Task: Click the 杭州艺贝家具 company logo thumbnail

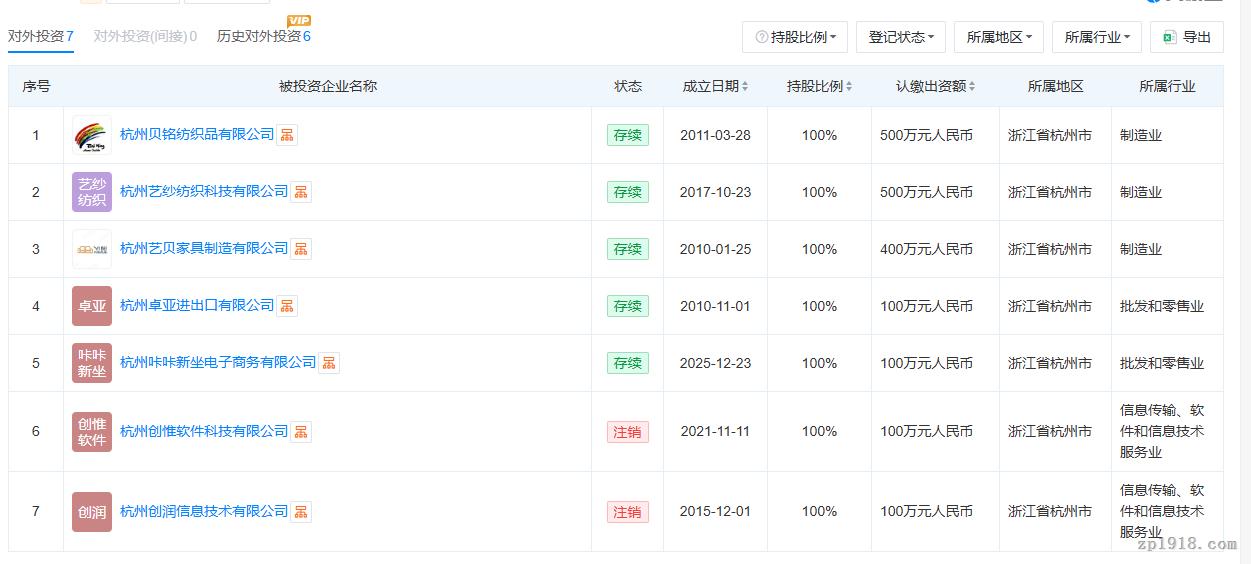Action: coord(91,249)
